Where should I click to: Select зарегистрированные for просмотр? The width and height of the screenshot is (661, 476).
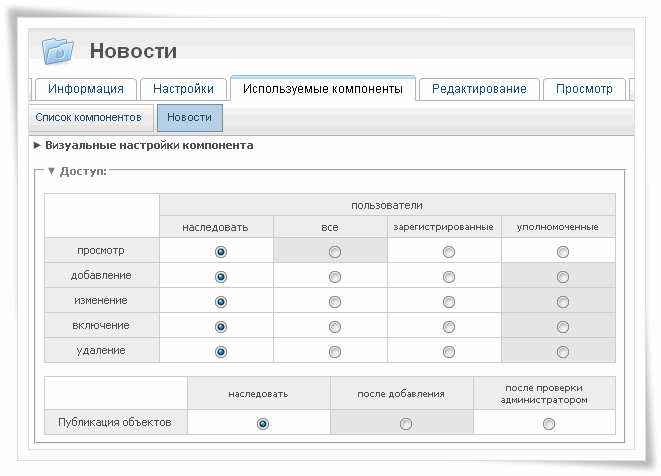point(449,252)
